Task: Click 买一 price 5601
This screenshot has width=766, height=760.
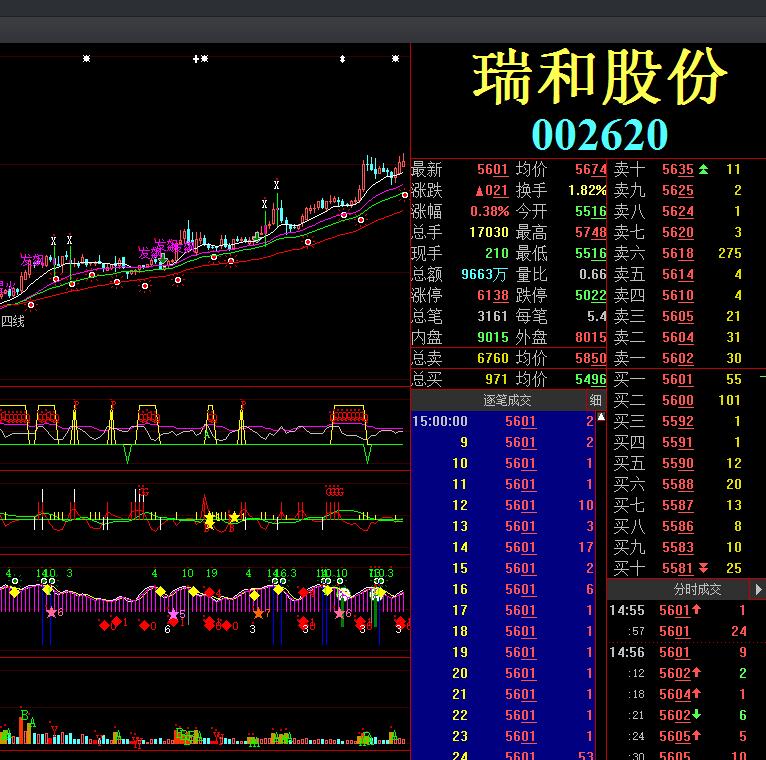Action: point(678,380)
